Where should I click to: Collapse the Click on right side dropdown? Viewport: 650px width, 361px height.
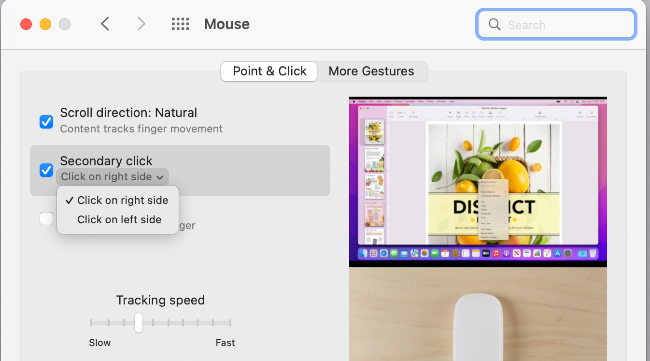112,177
